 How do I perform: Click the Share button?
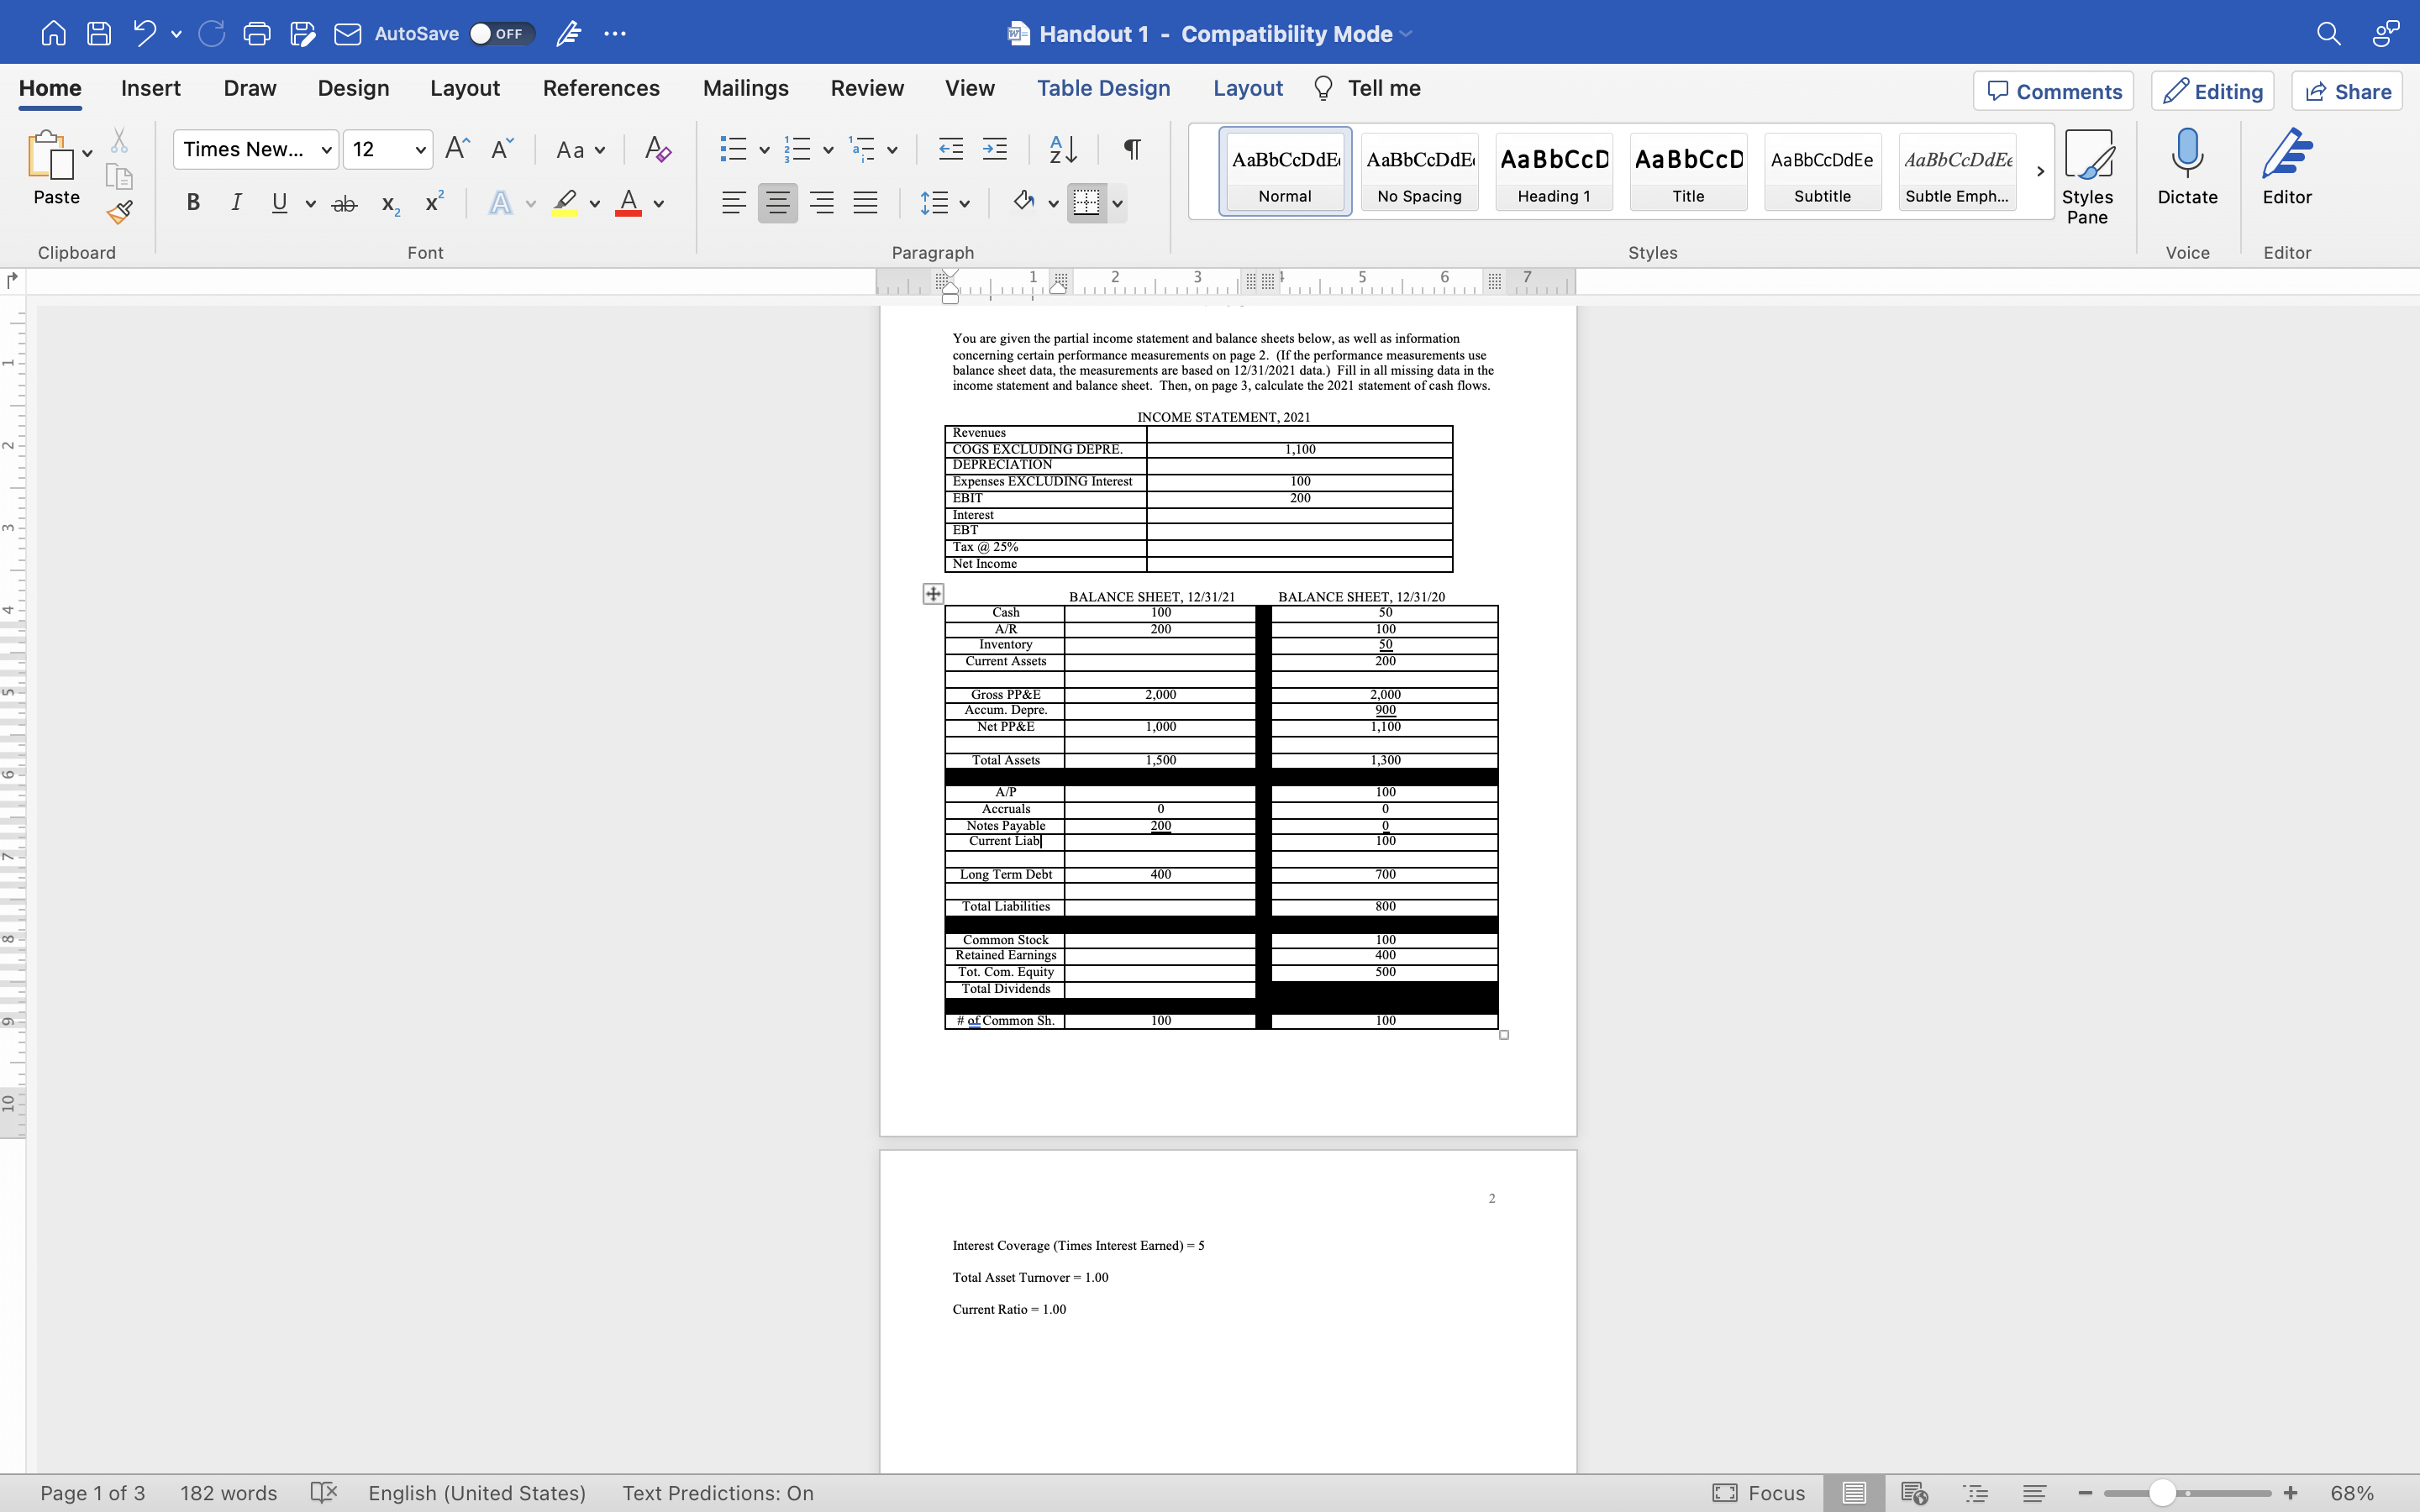(x=2346, y=91)
